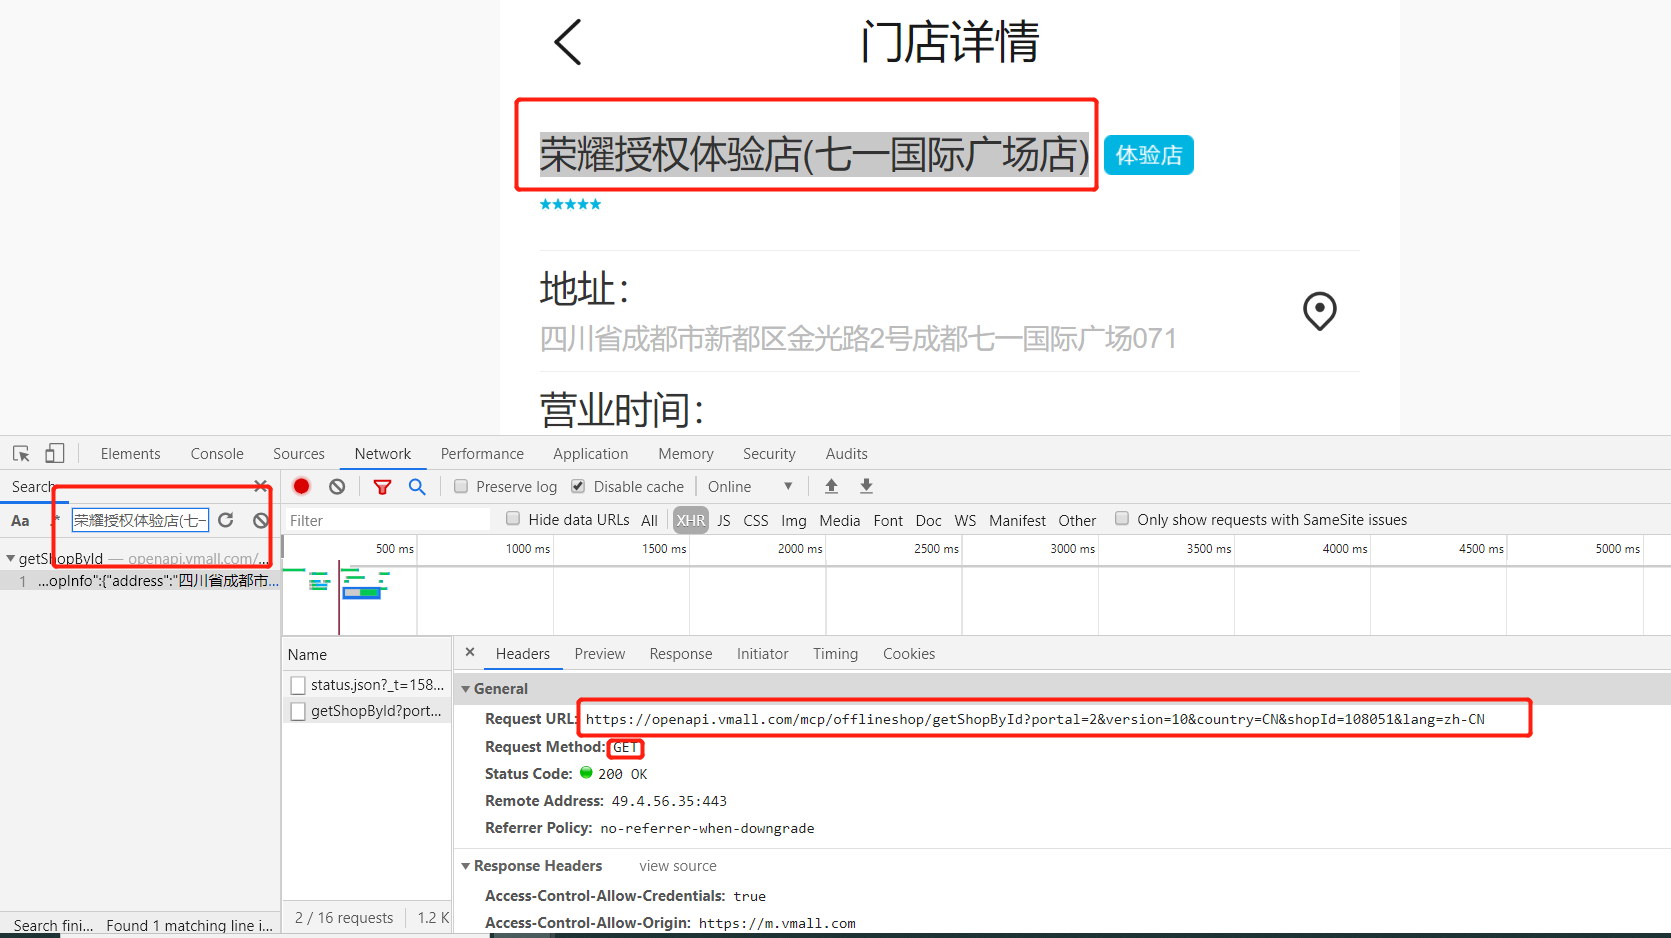Check Hide data URLs
1671x938 pixels.
(x=513, y=519)
